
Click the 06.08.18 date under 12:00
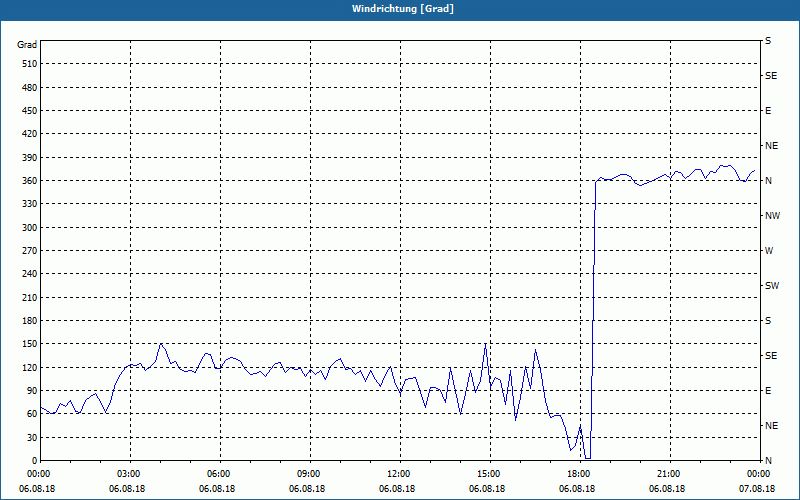click(397, 489)
